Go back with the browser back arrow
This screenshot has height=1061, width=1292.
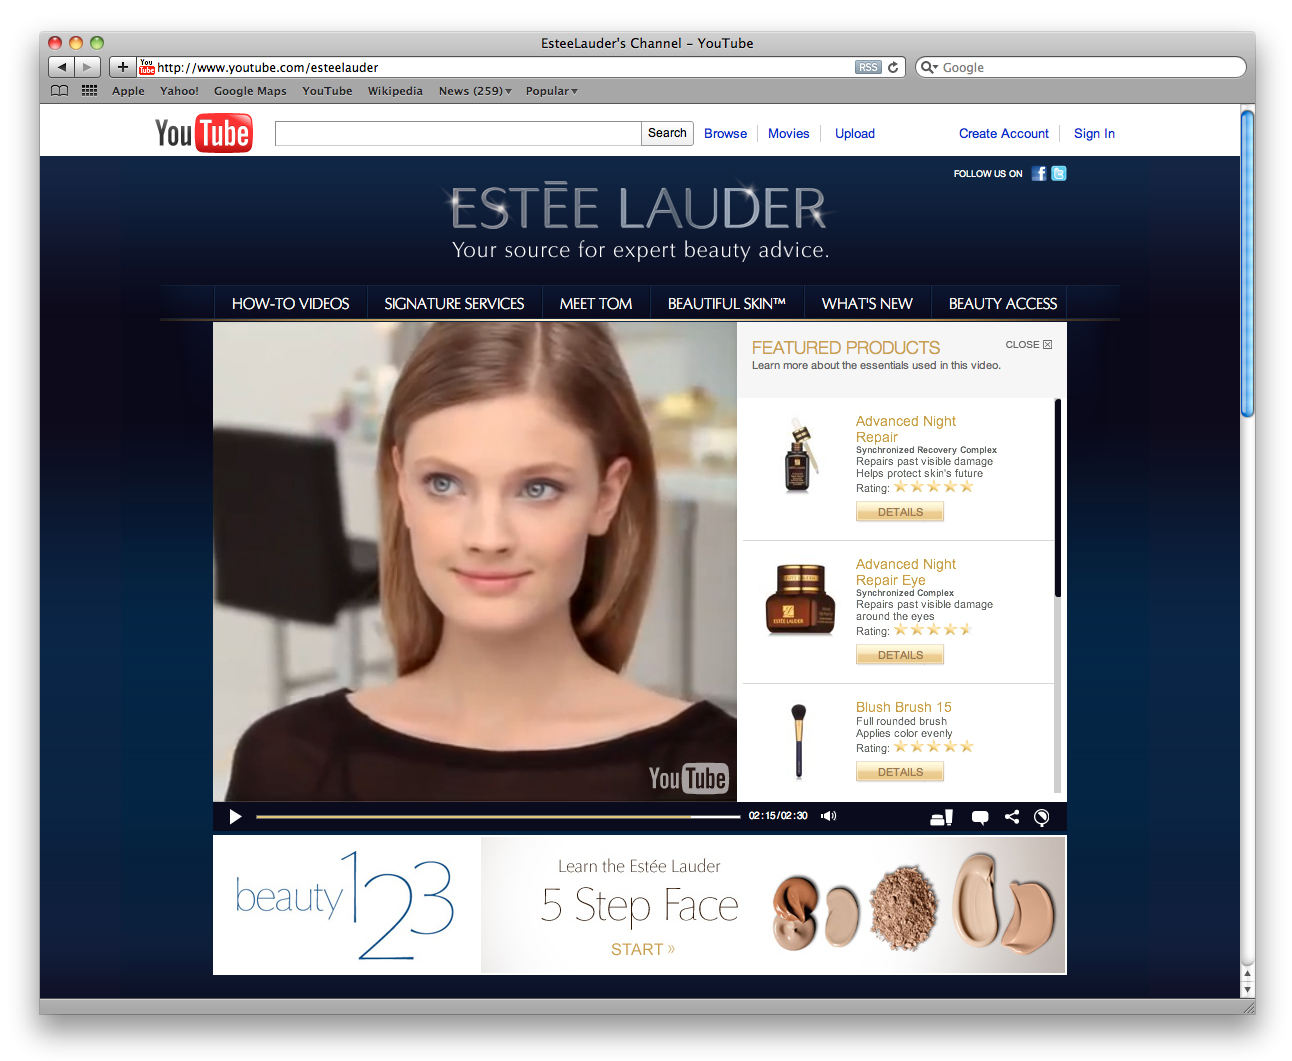click(62, 67)
